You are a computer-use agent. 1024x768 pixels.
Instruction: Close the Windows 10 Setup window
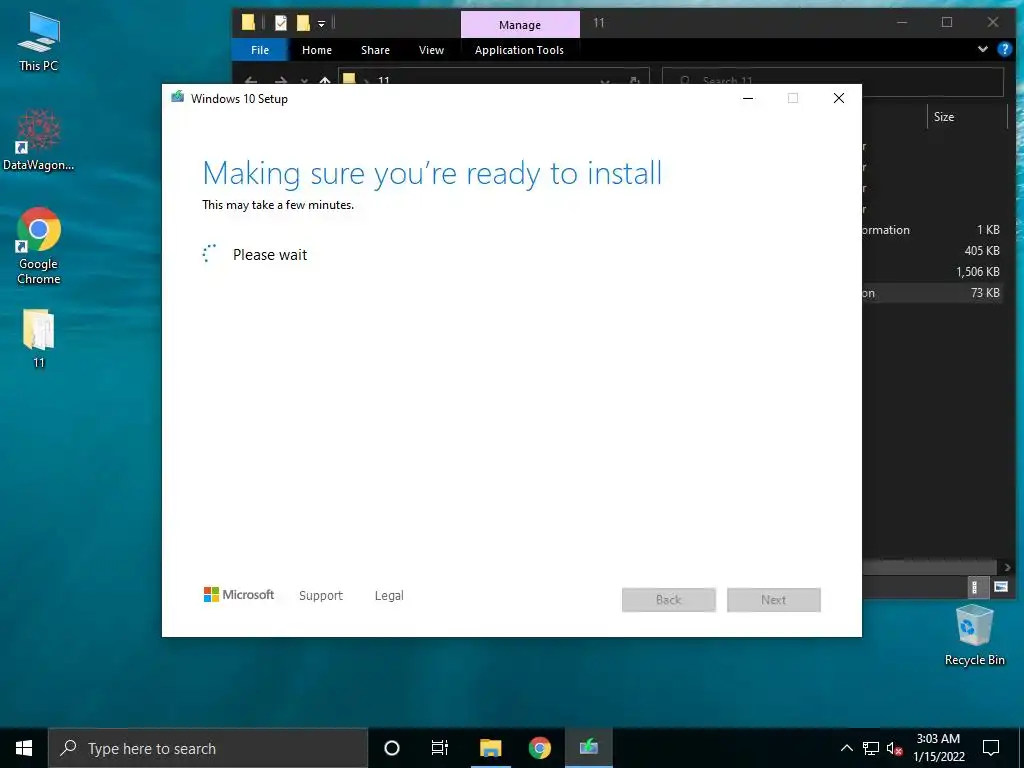point(839,98)
